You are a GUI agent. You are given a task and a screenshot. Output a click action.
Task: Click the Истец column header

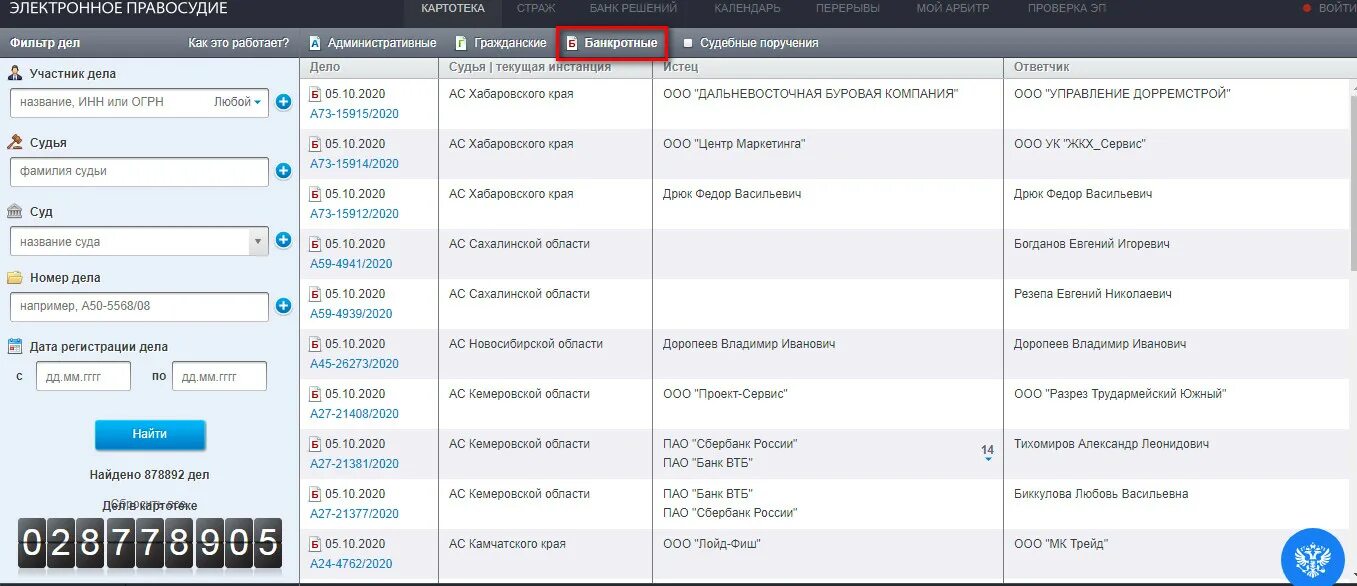[827, 67]
